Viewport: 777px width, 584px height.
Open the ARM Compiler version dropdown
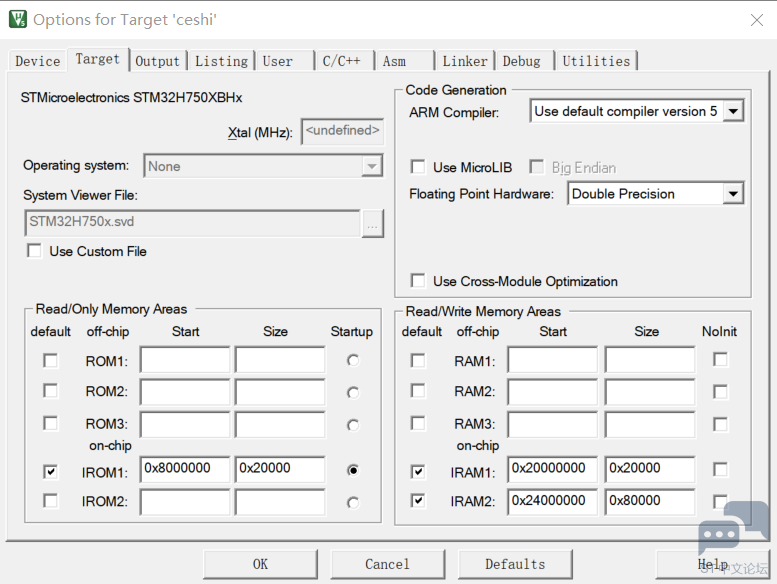pyautogui.click(x=733, y=111)
